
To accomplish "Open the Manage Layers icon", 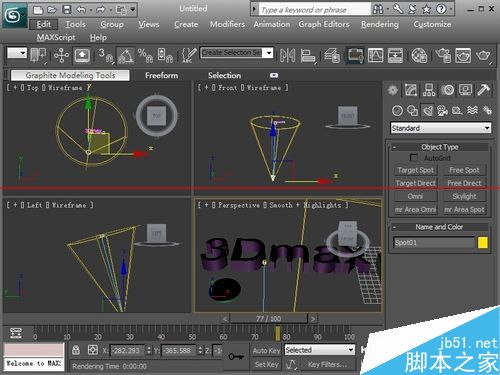I will [x=332, y=55].
